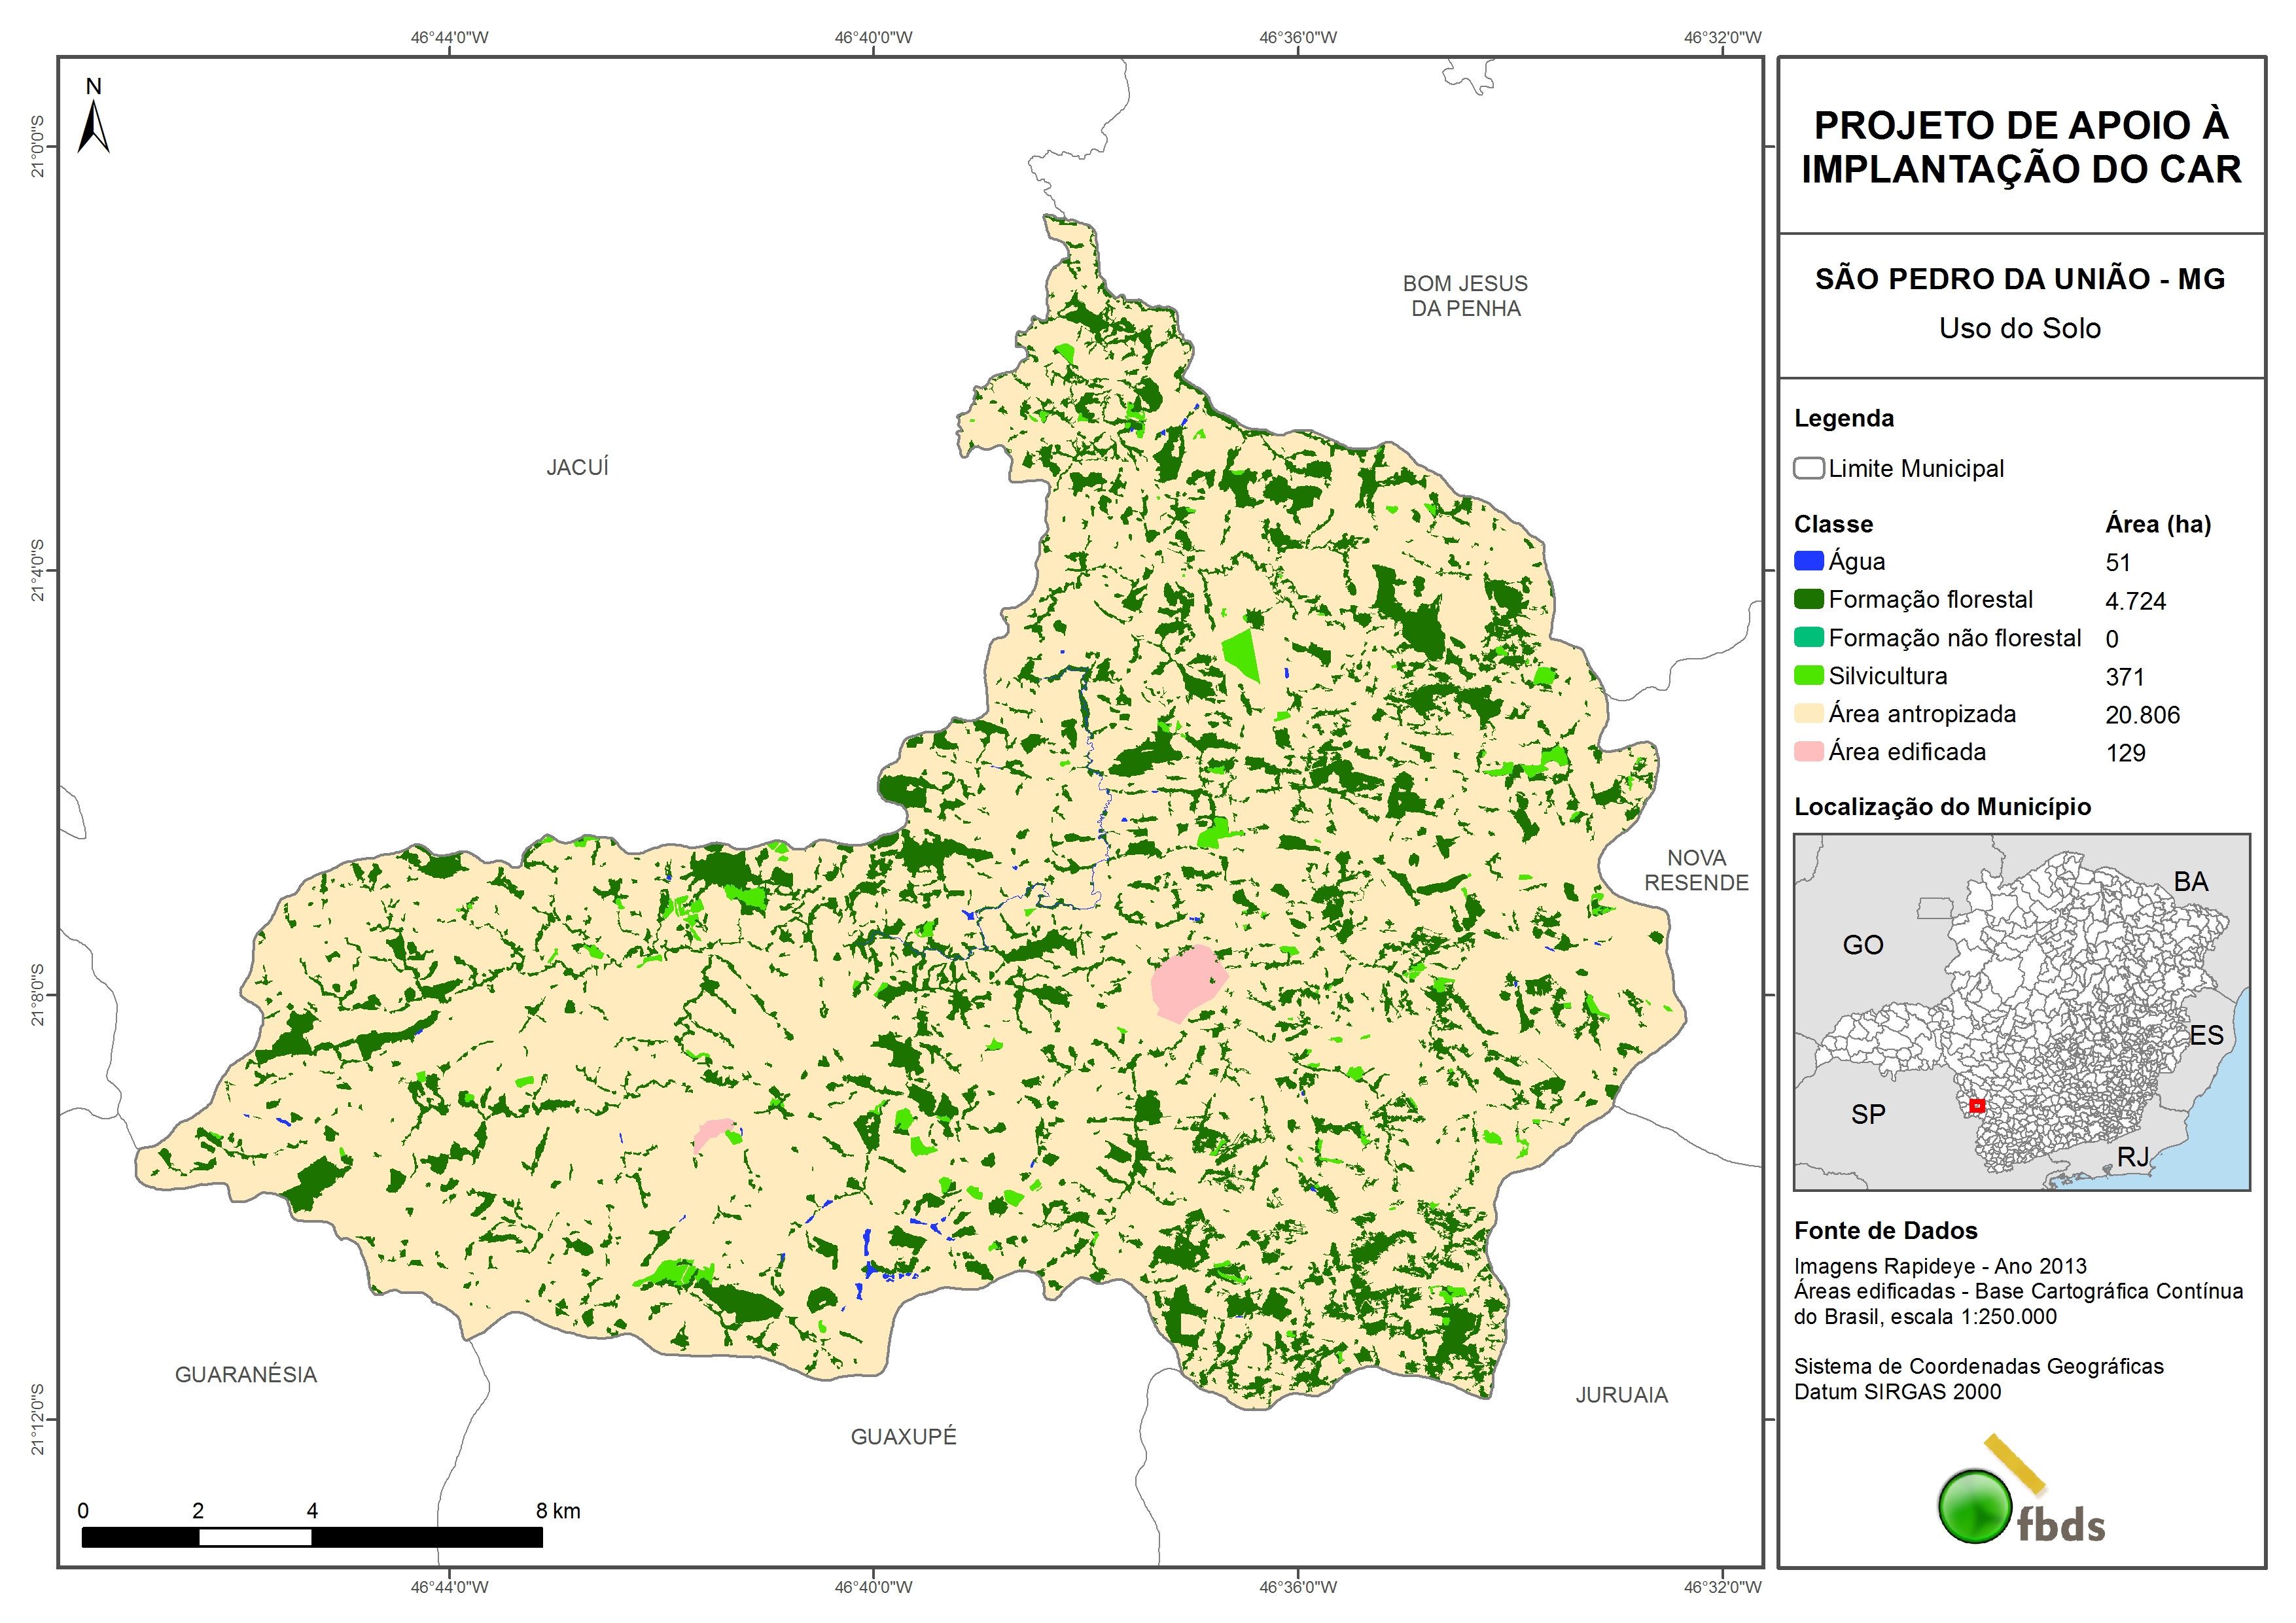Select the Área antropizada beige swatch

[1808, 713]
